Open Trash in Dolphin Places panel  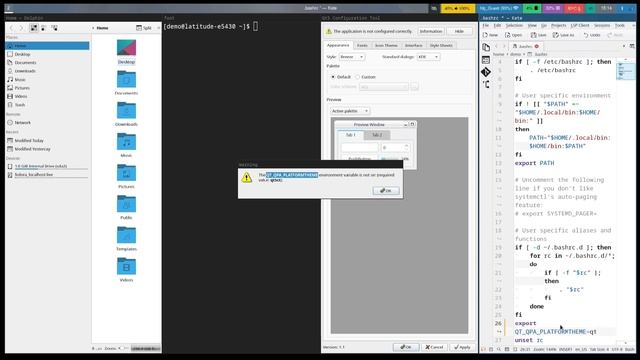pyautogui.click(x=47, y=105)
